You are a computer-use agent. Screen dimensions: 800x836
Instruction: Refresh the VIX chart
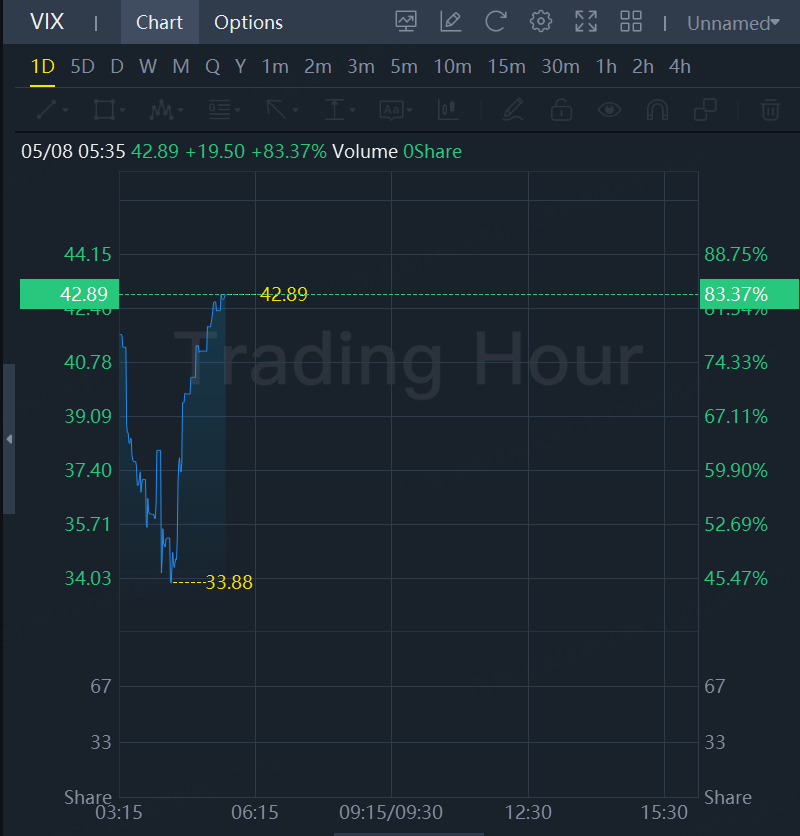[x=496, y=22]
